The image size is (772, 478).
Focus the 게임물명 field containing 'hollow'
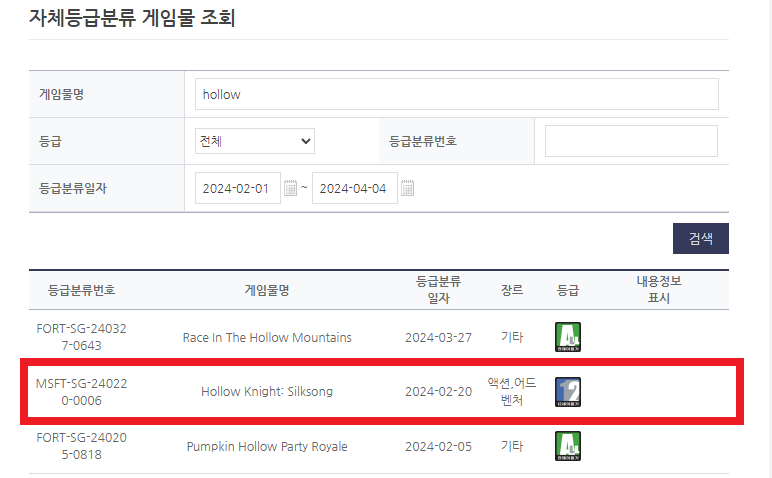456,94
